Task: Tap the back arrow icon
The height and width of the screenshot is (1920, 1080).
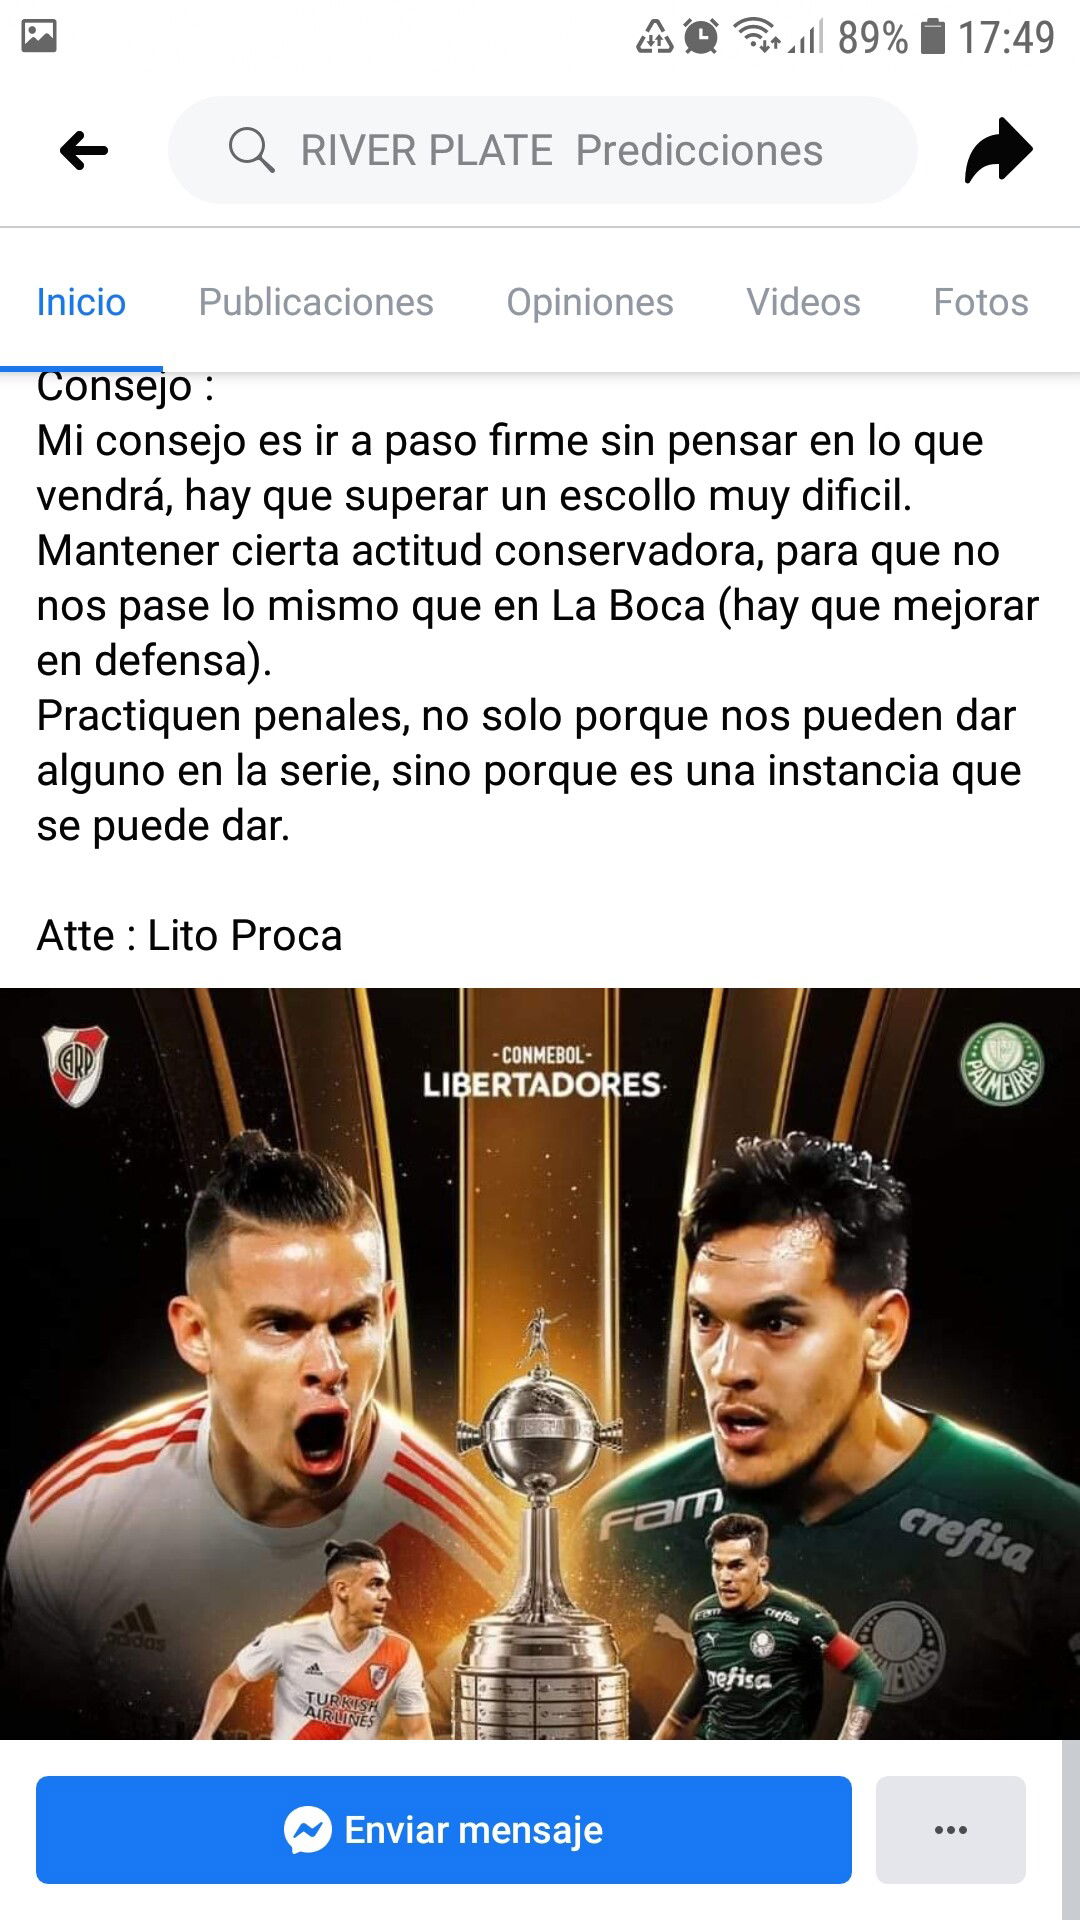Action: [84, 151]
